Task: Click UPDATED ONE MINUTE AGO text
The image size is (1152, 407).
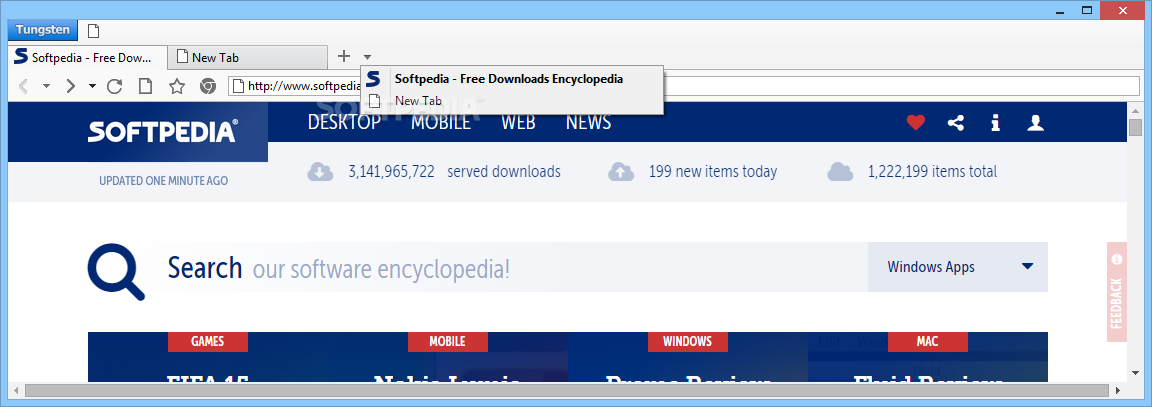Action: [164, 181]
